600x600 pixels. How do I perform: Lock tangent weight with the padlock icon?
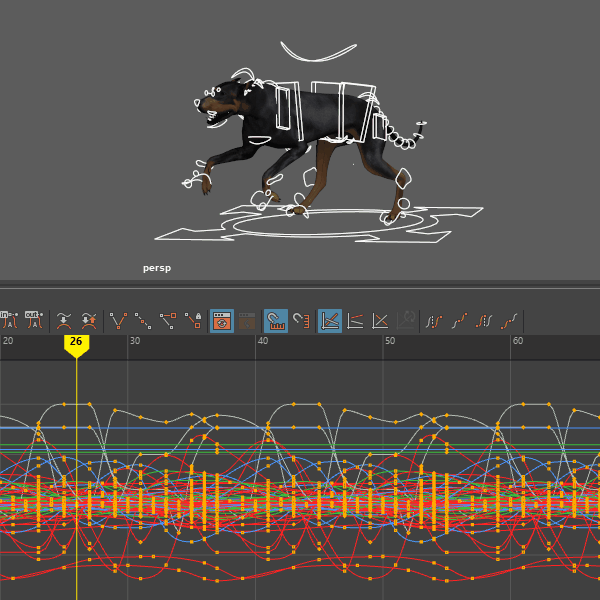pos(193,321)
